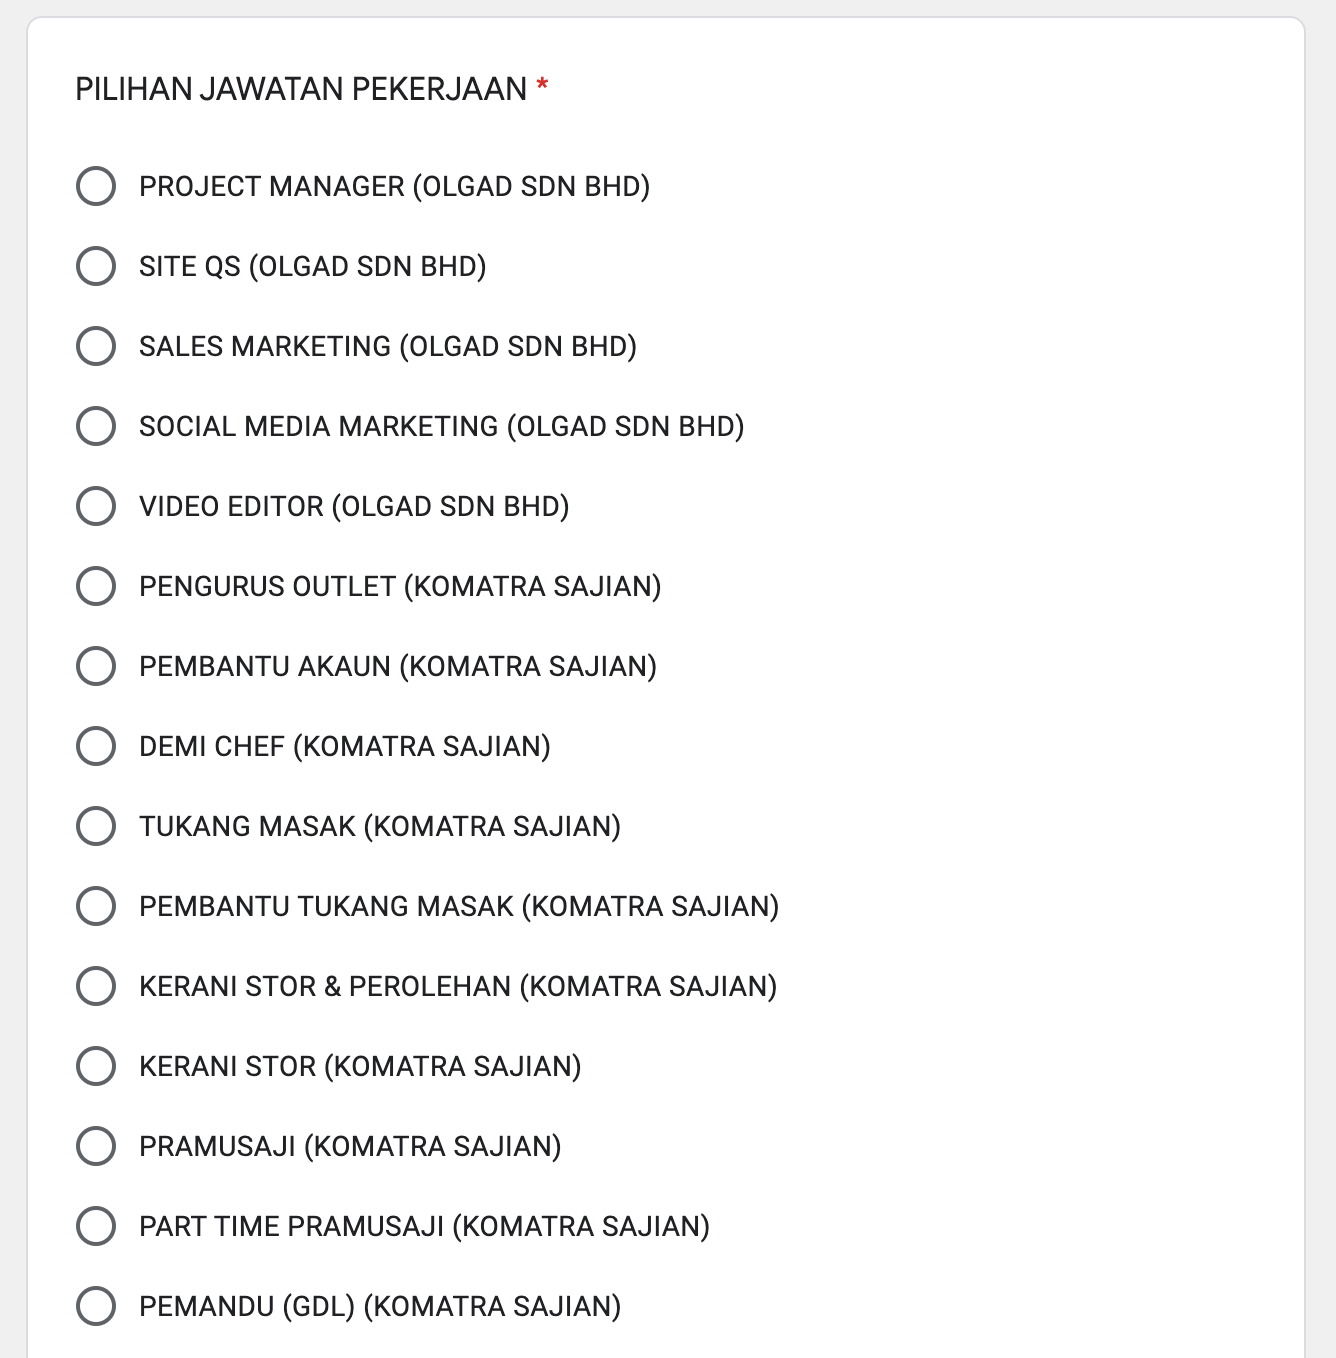Pick SOCIAL MEDIA MARKETING (OLGAD SDN BHD)

[x=95, y=426]
